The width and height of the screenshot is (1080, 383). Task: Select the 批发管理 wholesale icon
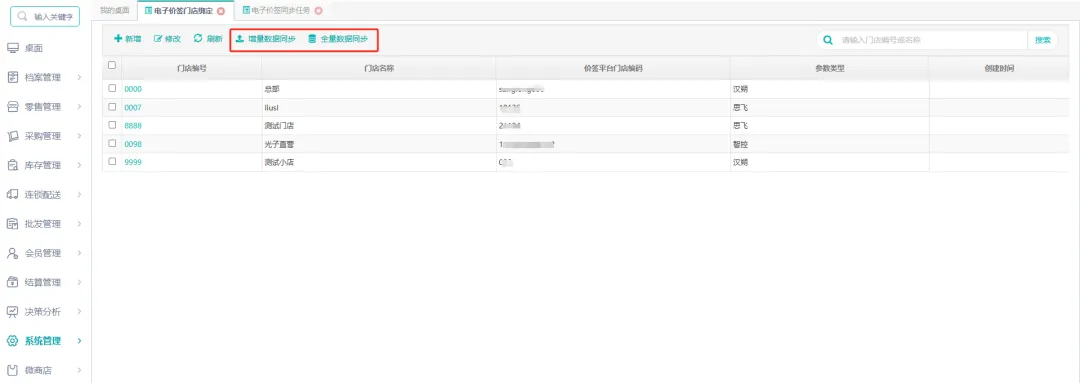click(12, 224)
